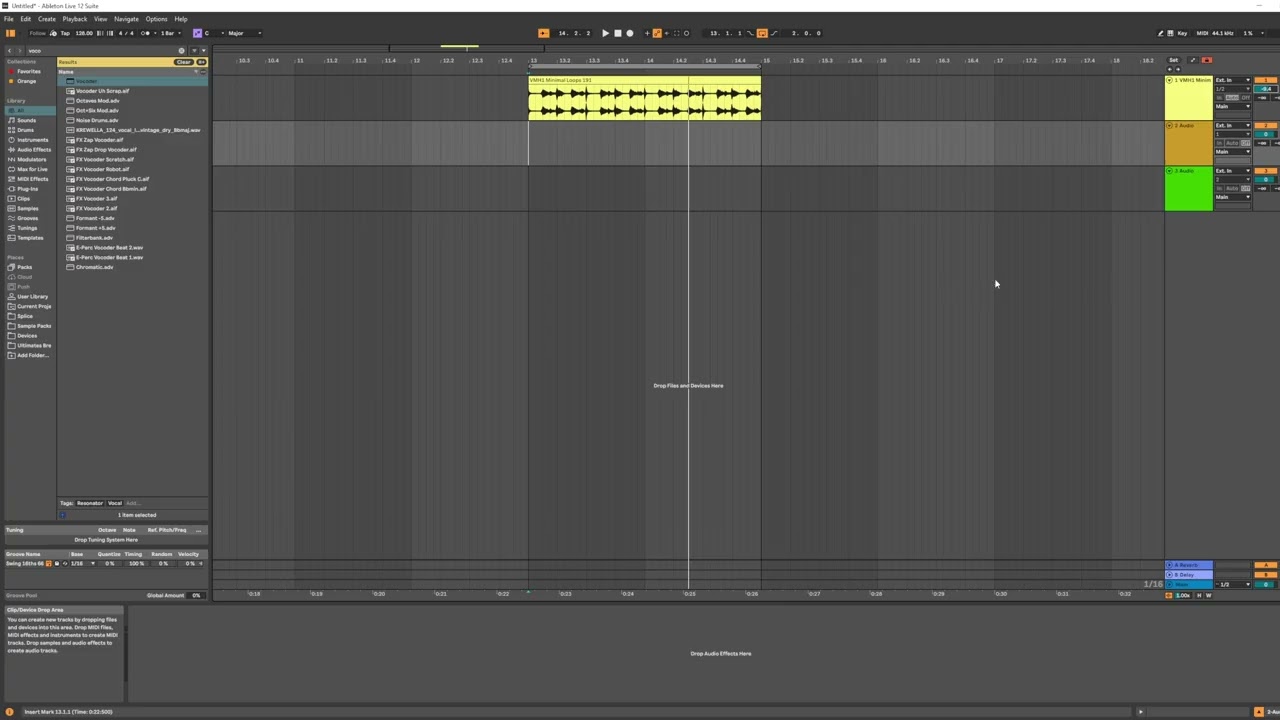Screen dimensions: 1280x720
Task: Toggle the browser show/hide icon
Action: click(10, 33)
